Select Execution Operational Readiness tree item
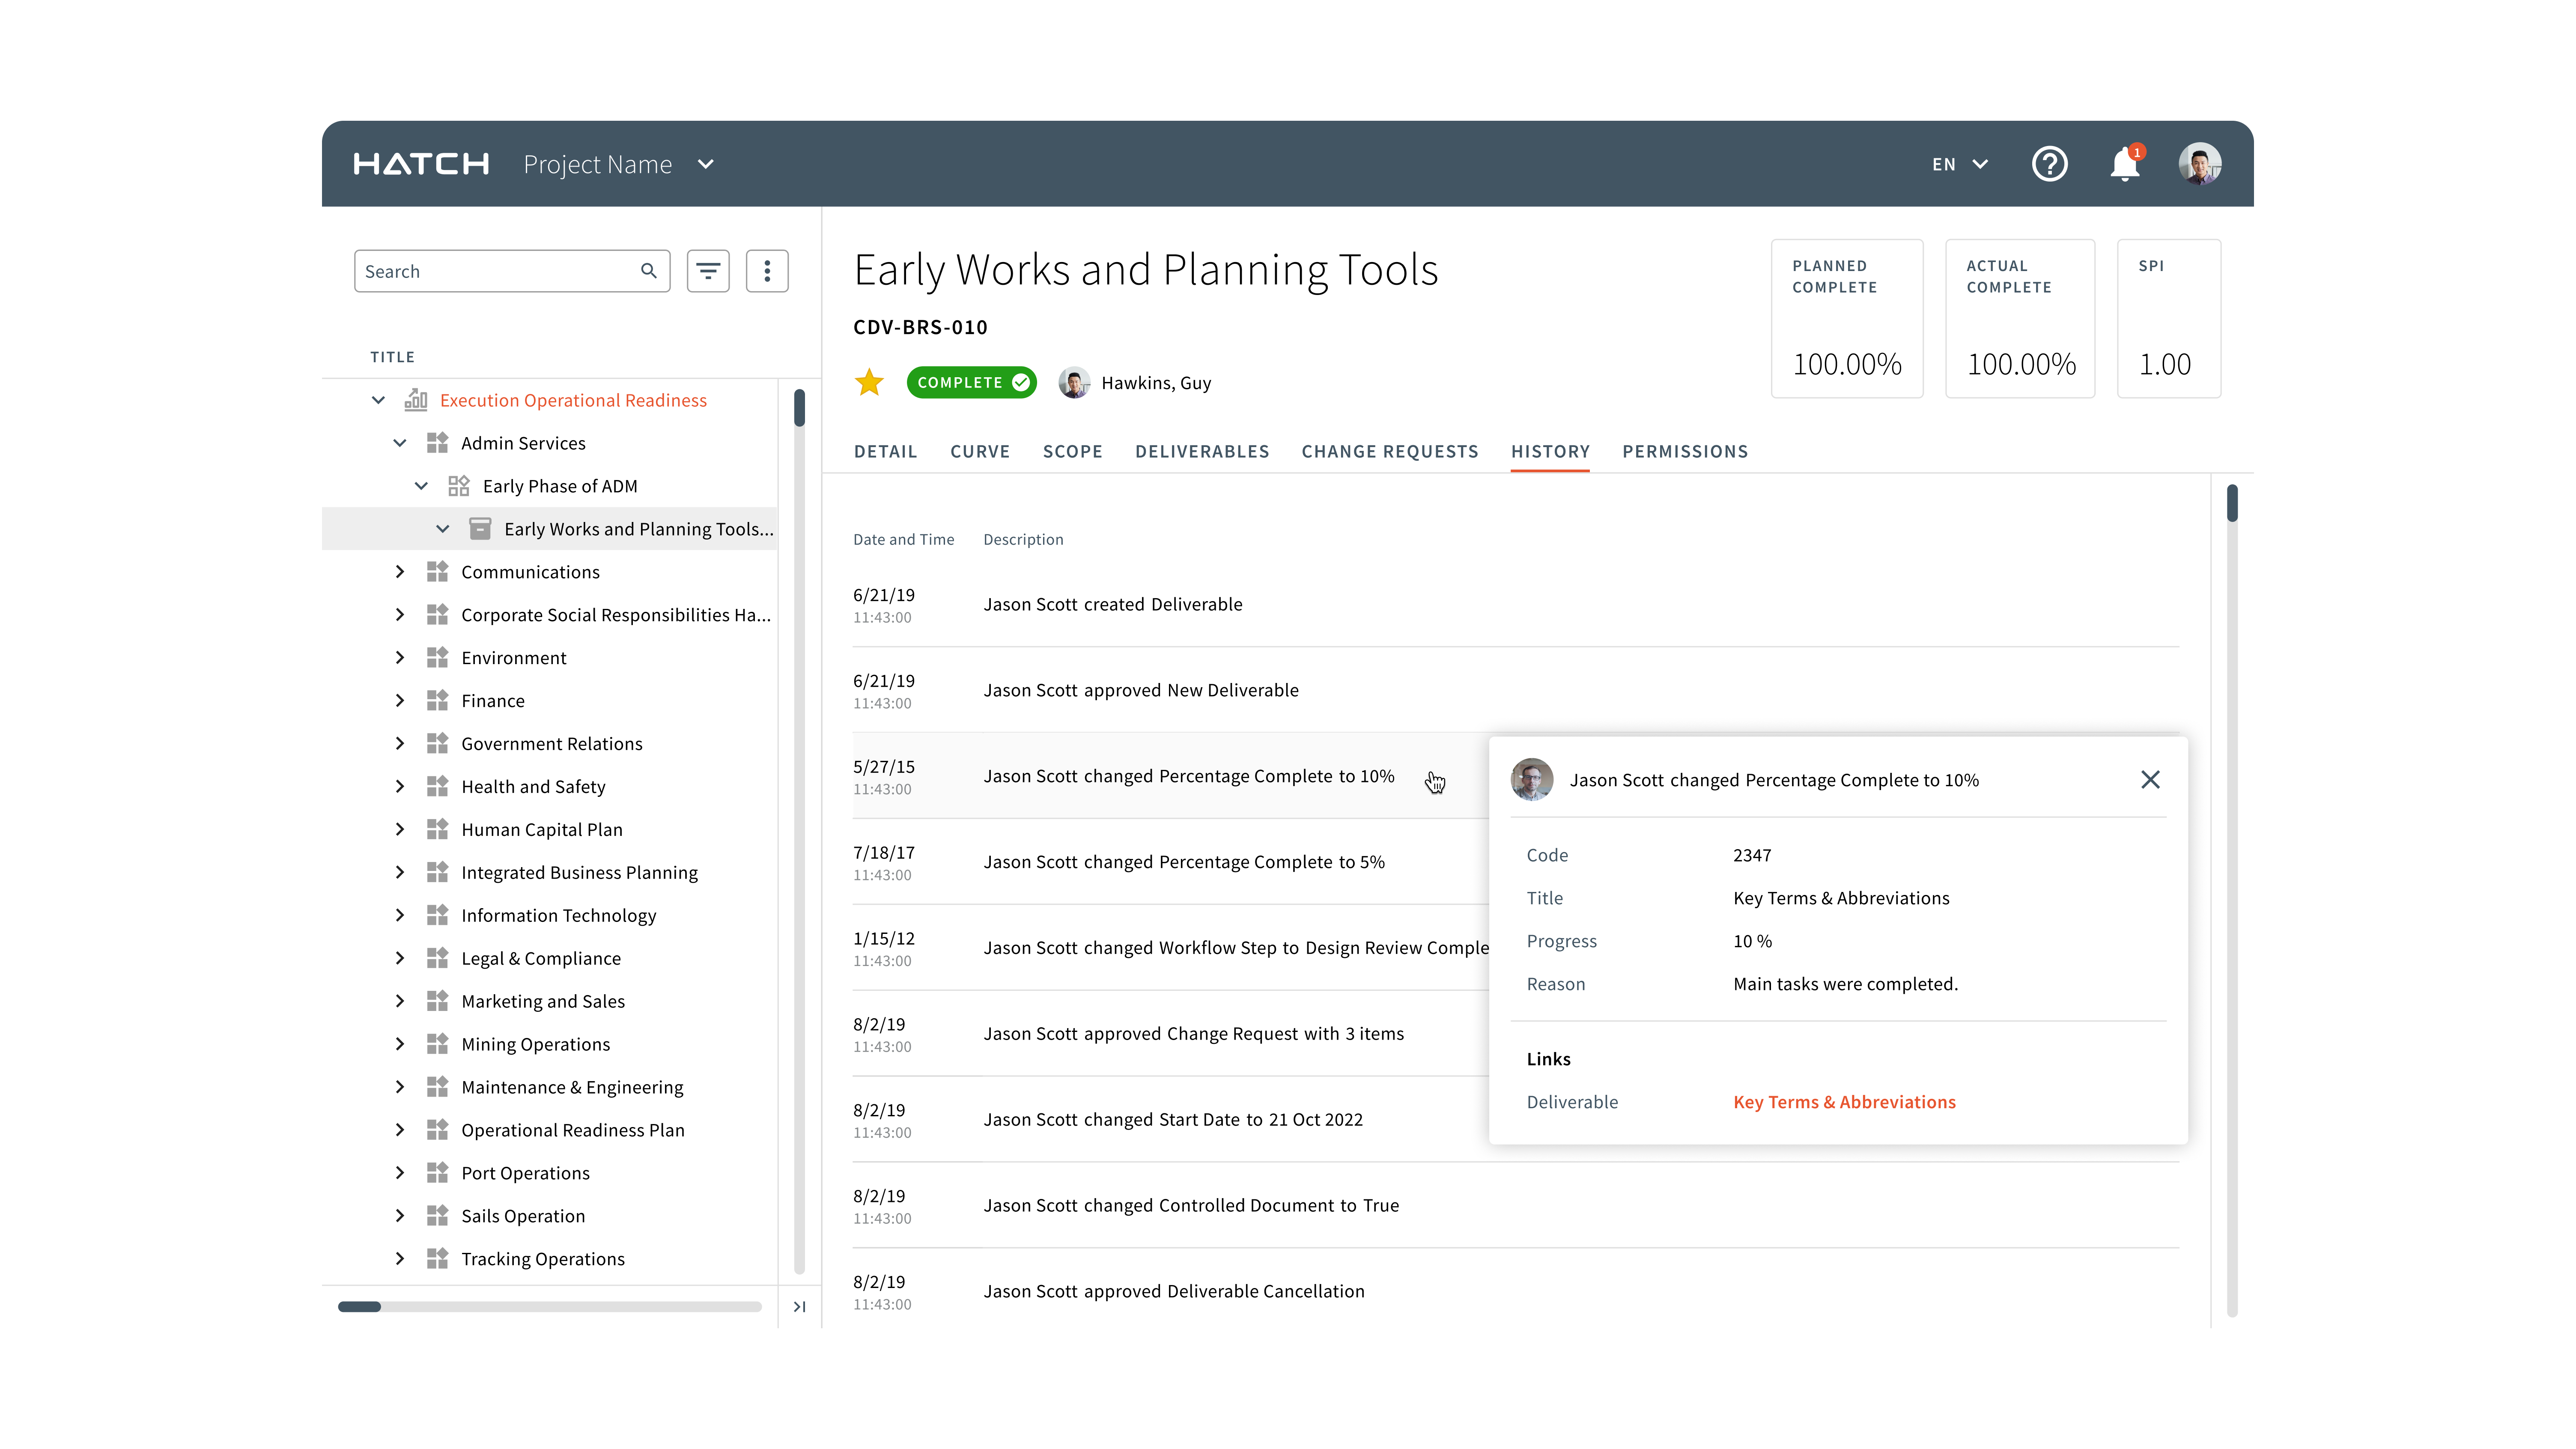The height and width of the screenshot is (1449, 2576). click(573, 400)
